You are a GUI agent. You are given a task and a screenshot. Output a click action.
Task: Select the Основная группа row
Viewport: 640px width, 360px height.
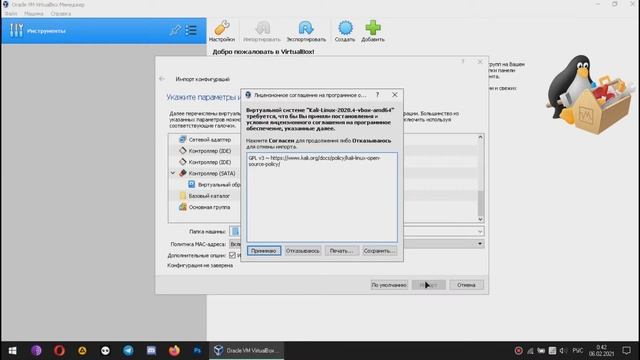pyautogui.click(x=209, y=207)
